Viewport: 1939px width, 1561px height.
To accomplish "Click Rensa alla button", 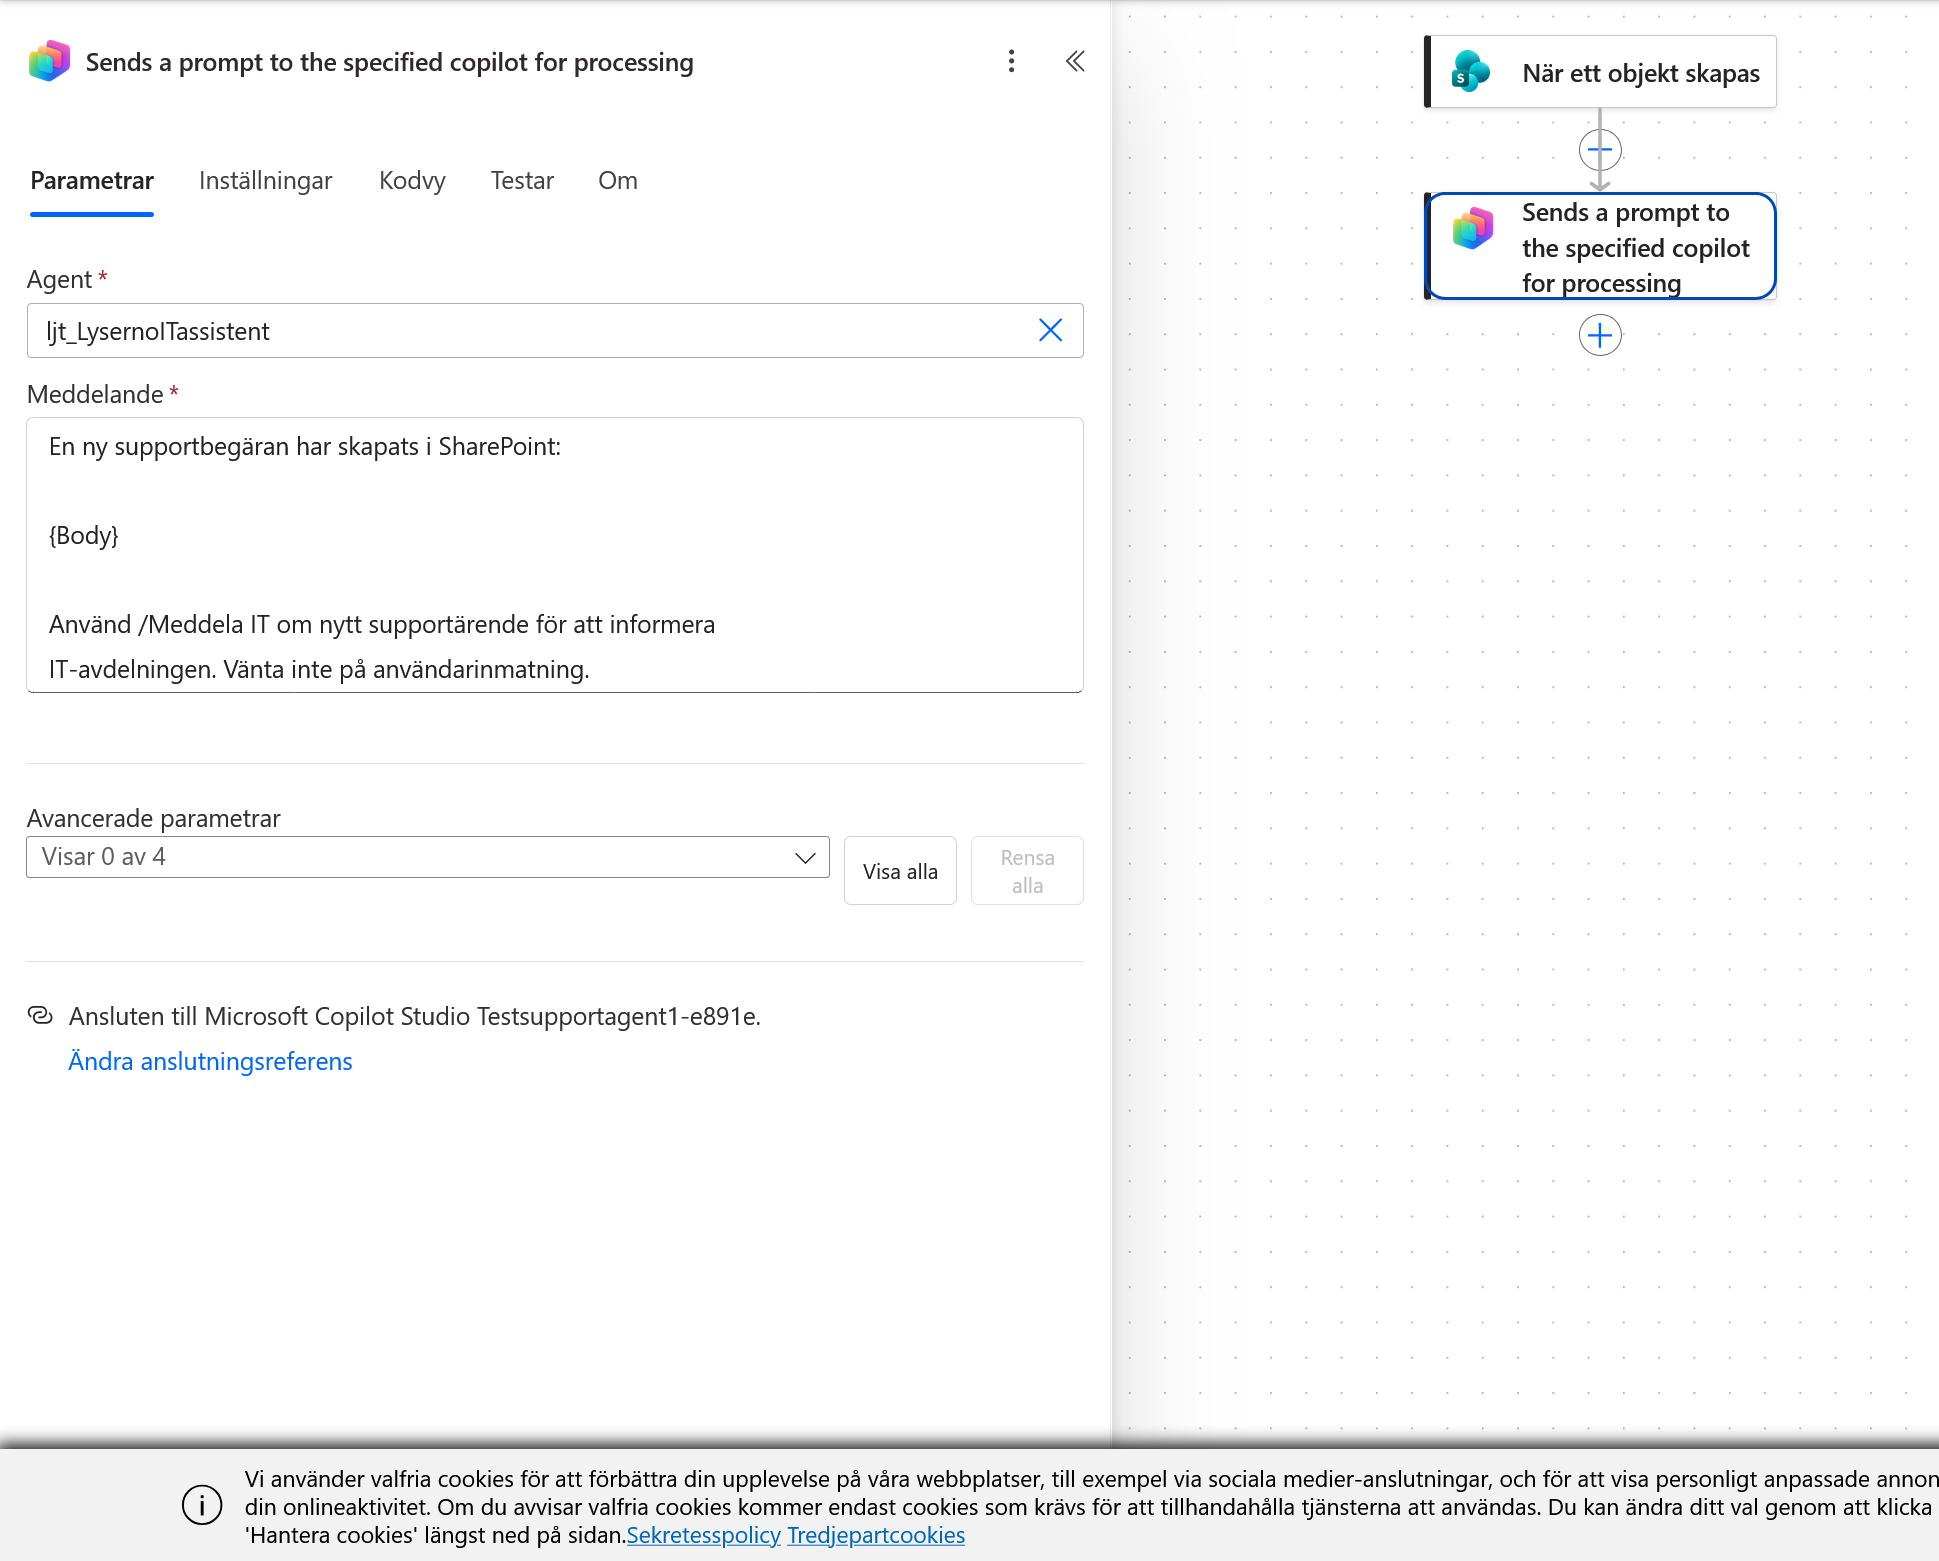I will pyautogui.click(x=1027, y=871).
